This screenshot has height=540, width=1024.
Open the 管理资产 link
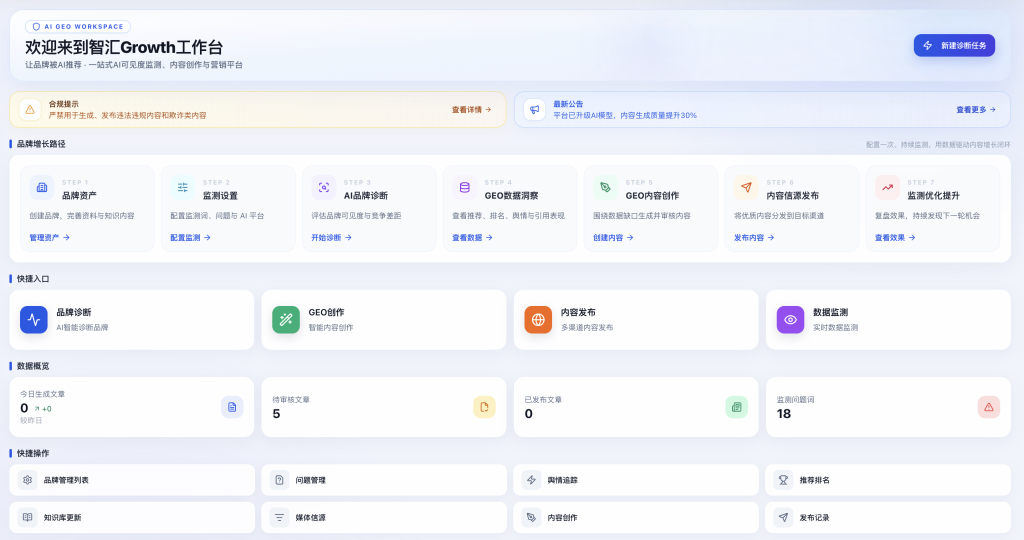(50, 238)
